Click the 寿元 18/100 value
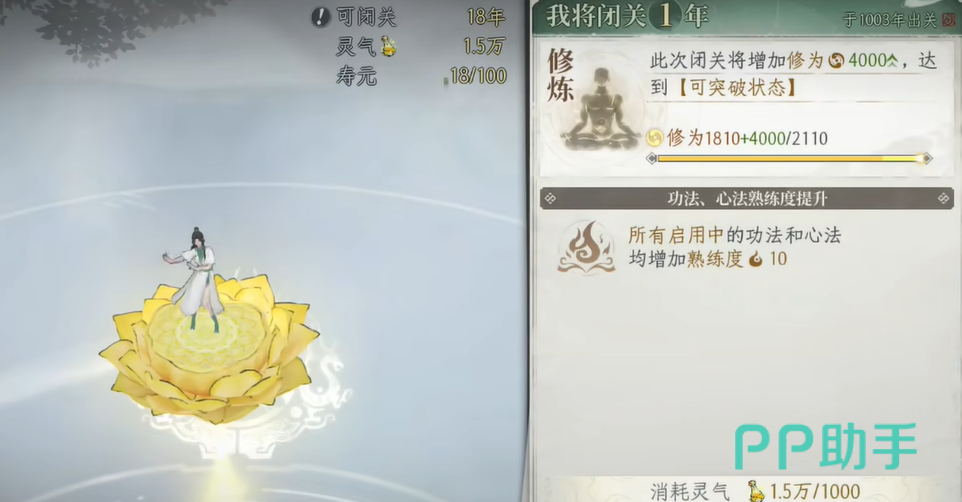Screen dimensions: 962x502 pyautogui.click(x=478, y=76)
